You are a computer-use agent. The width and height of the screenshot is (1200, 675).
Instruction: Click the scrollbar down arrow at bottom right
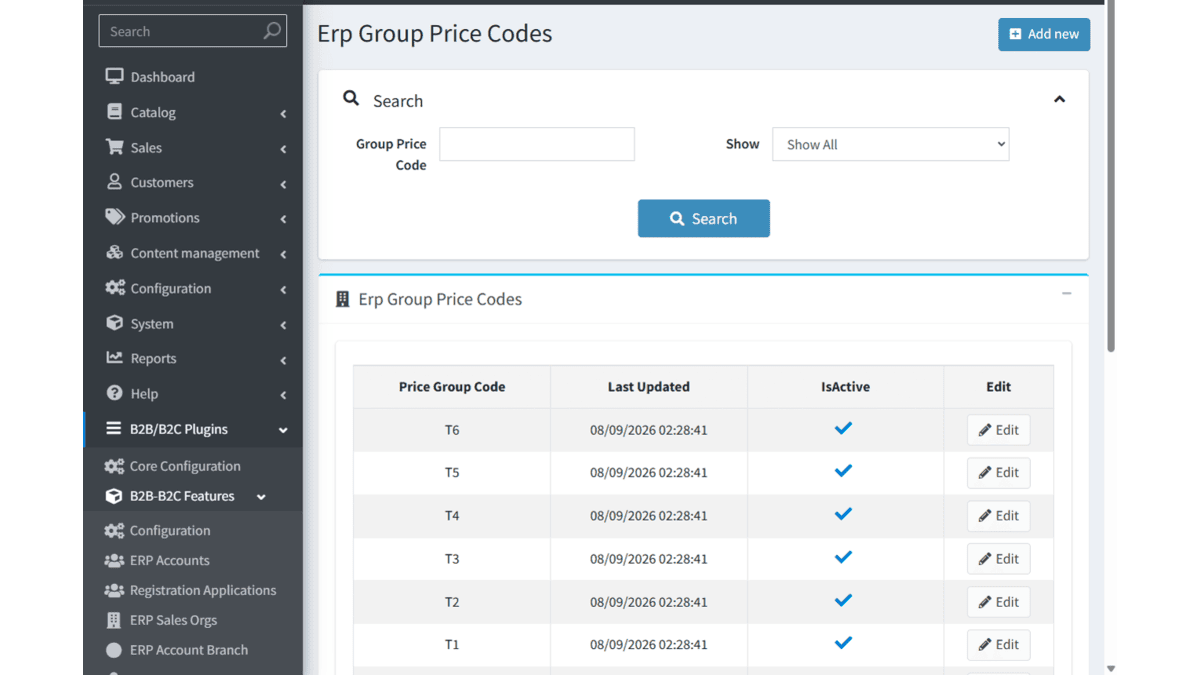(1110, 668)
